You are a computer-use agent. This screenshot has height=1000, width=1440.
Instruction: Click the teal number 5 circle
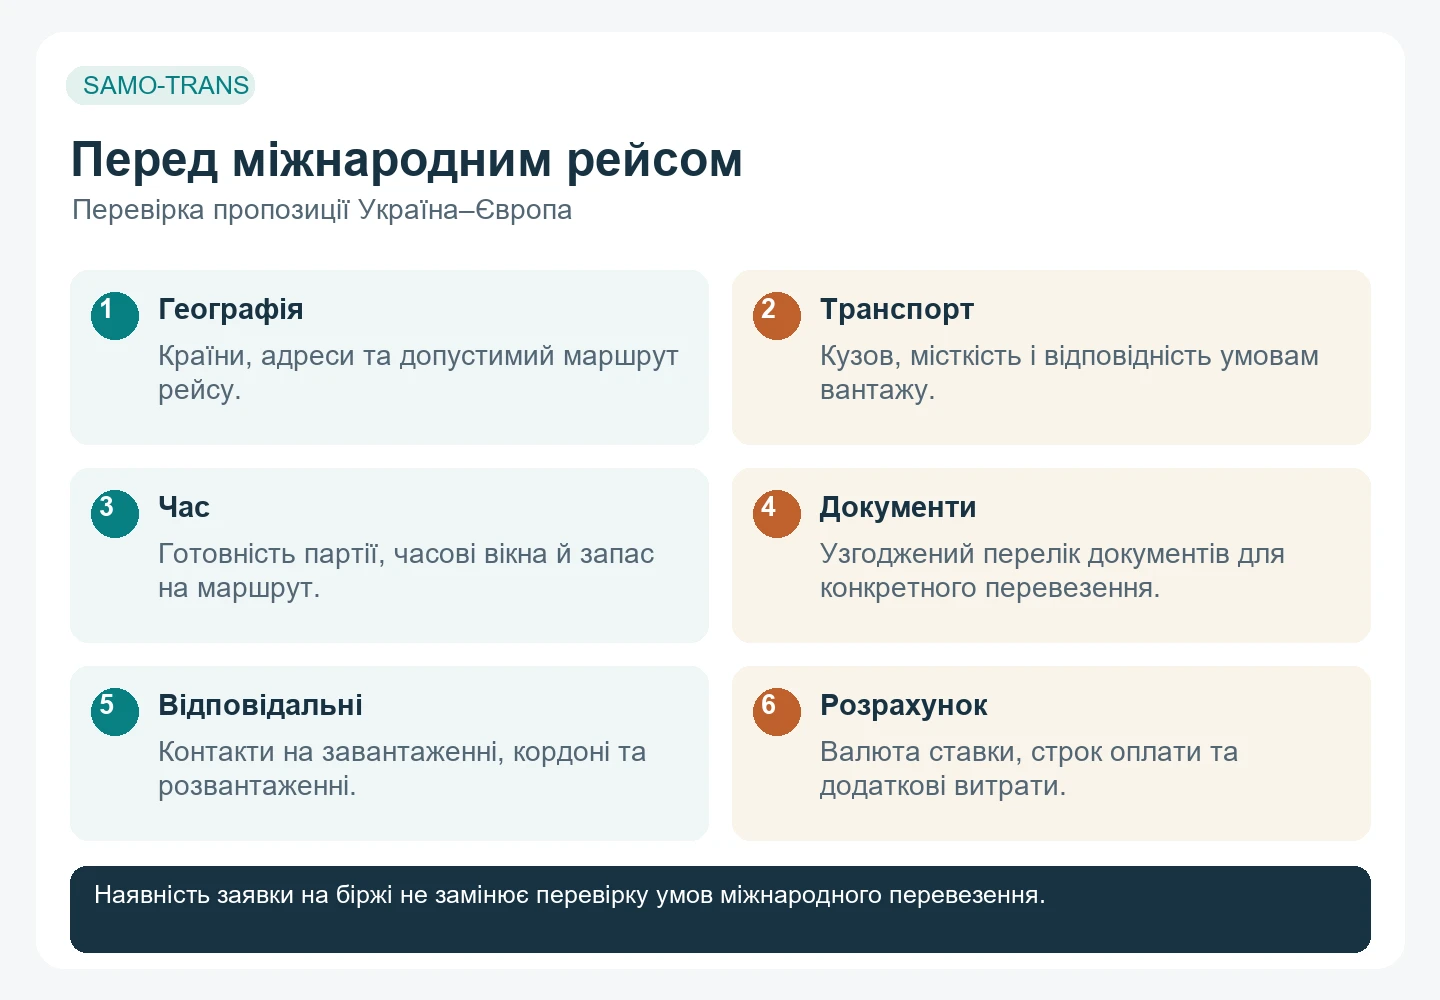(115, 712)
